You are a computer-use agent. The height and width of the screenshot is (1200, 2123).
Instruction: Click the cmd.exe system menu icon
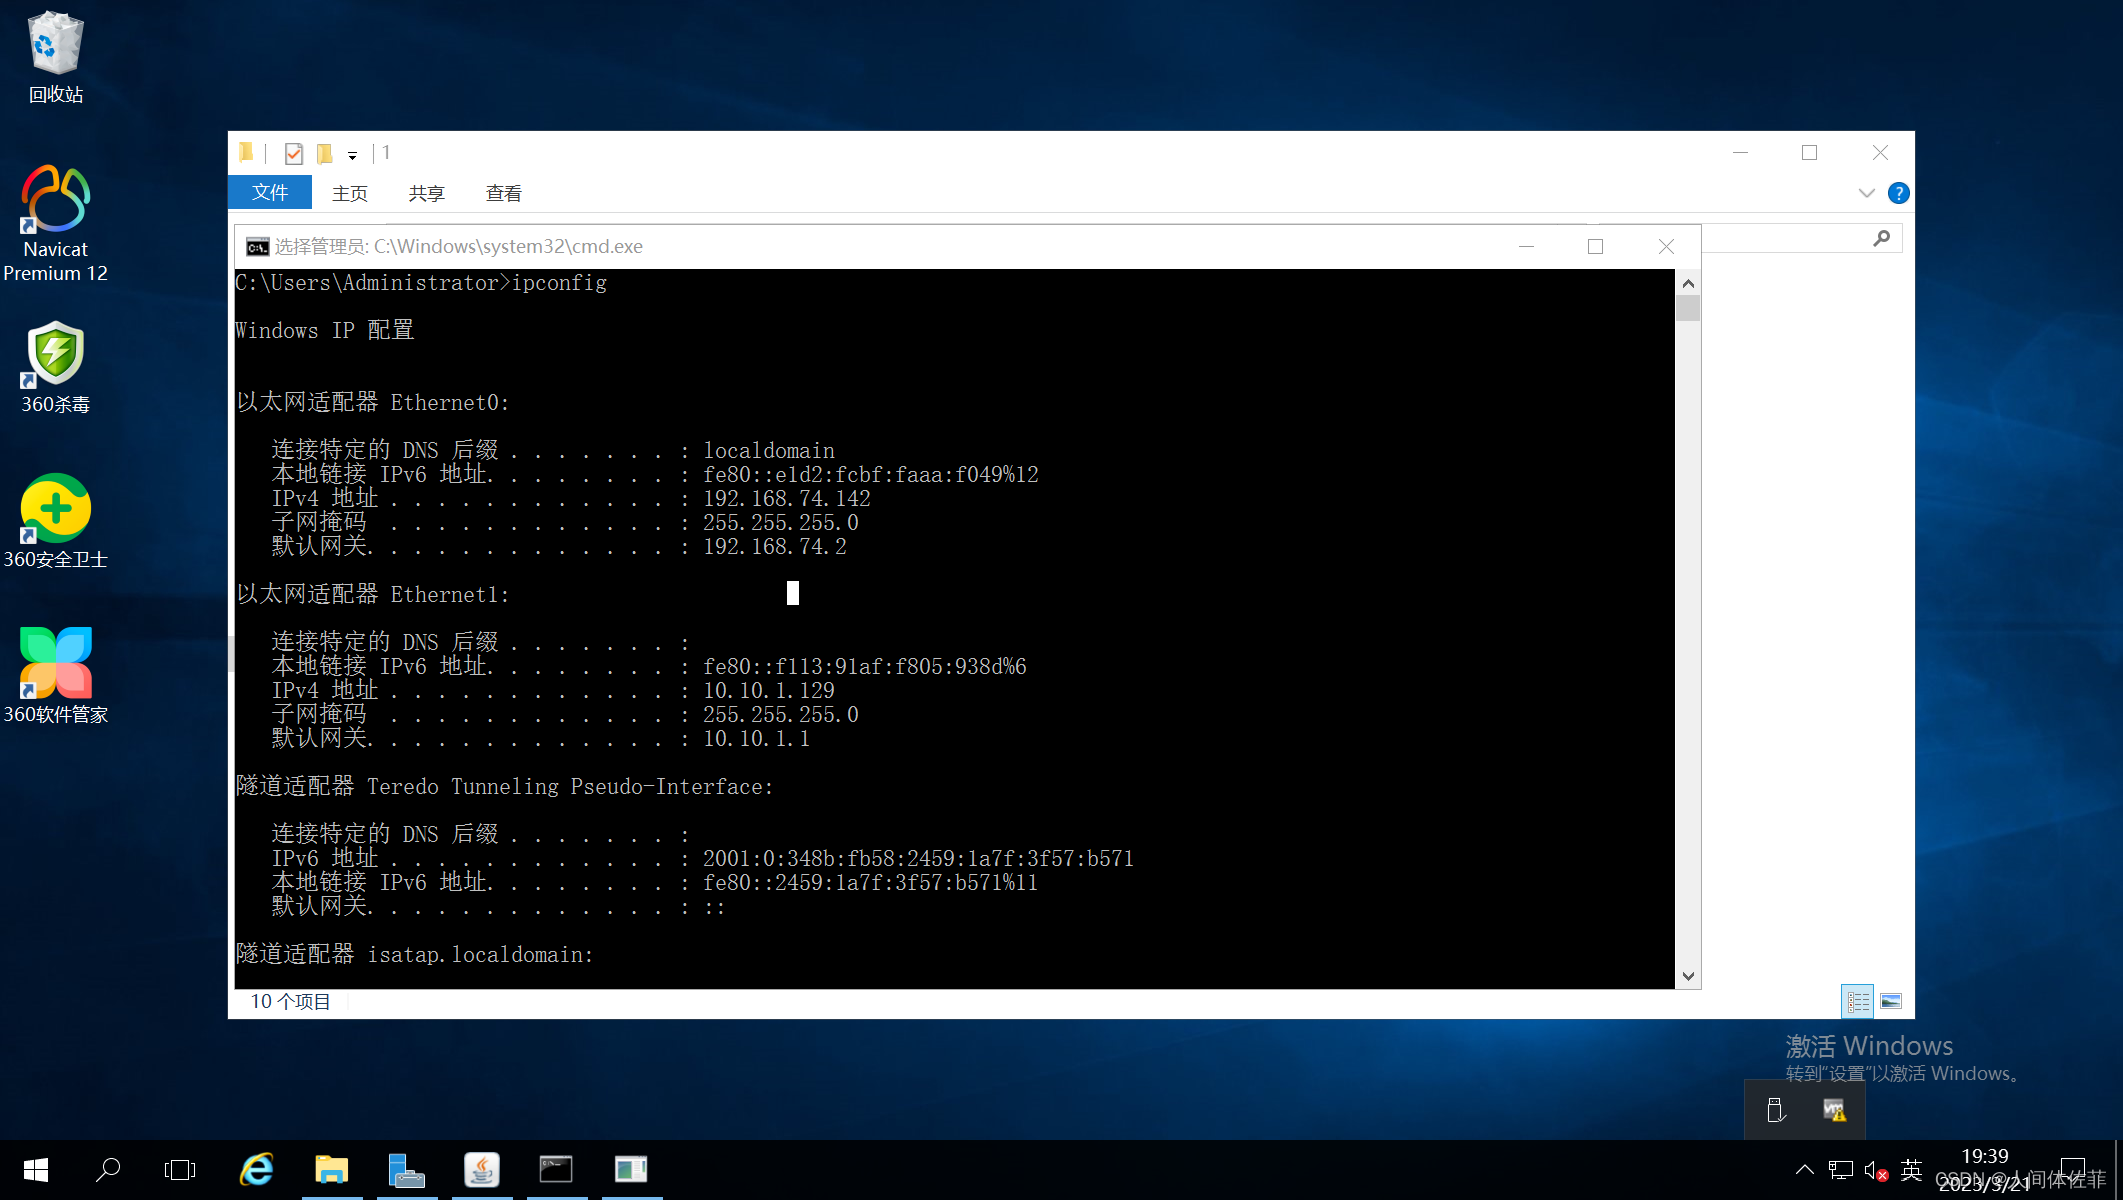257,247
